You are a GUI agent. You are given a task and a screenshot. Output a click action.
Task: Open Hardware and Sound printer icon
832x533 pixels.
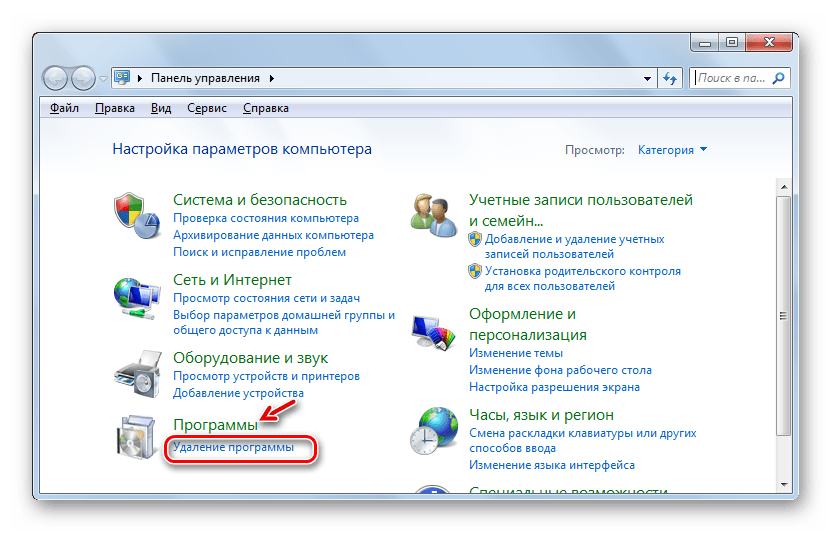[x=137, y=374]
